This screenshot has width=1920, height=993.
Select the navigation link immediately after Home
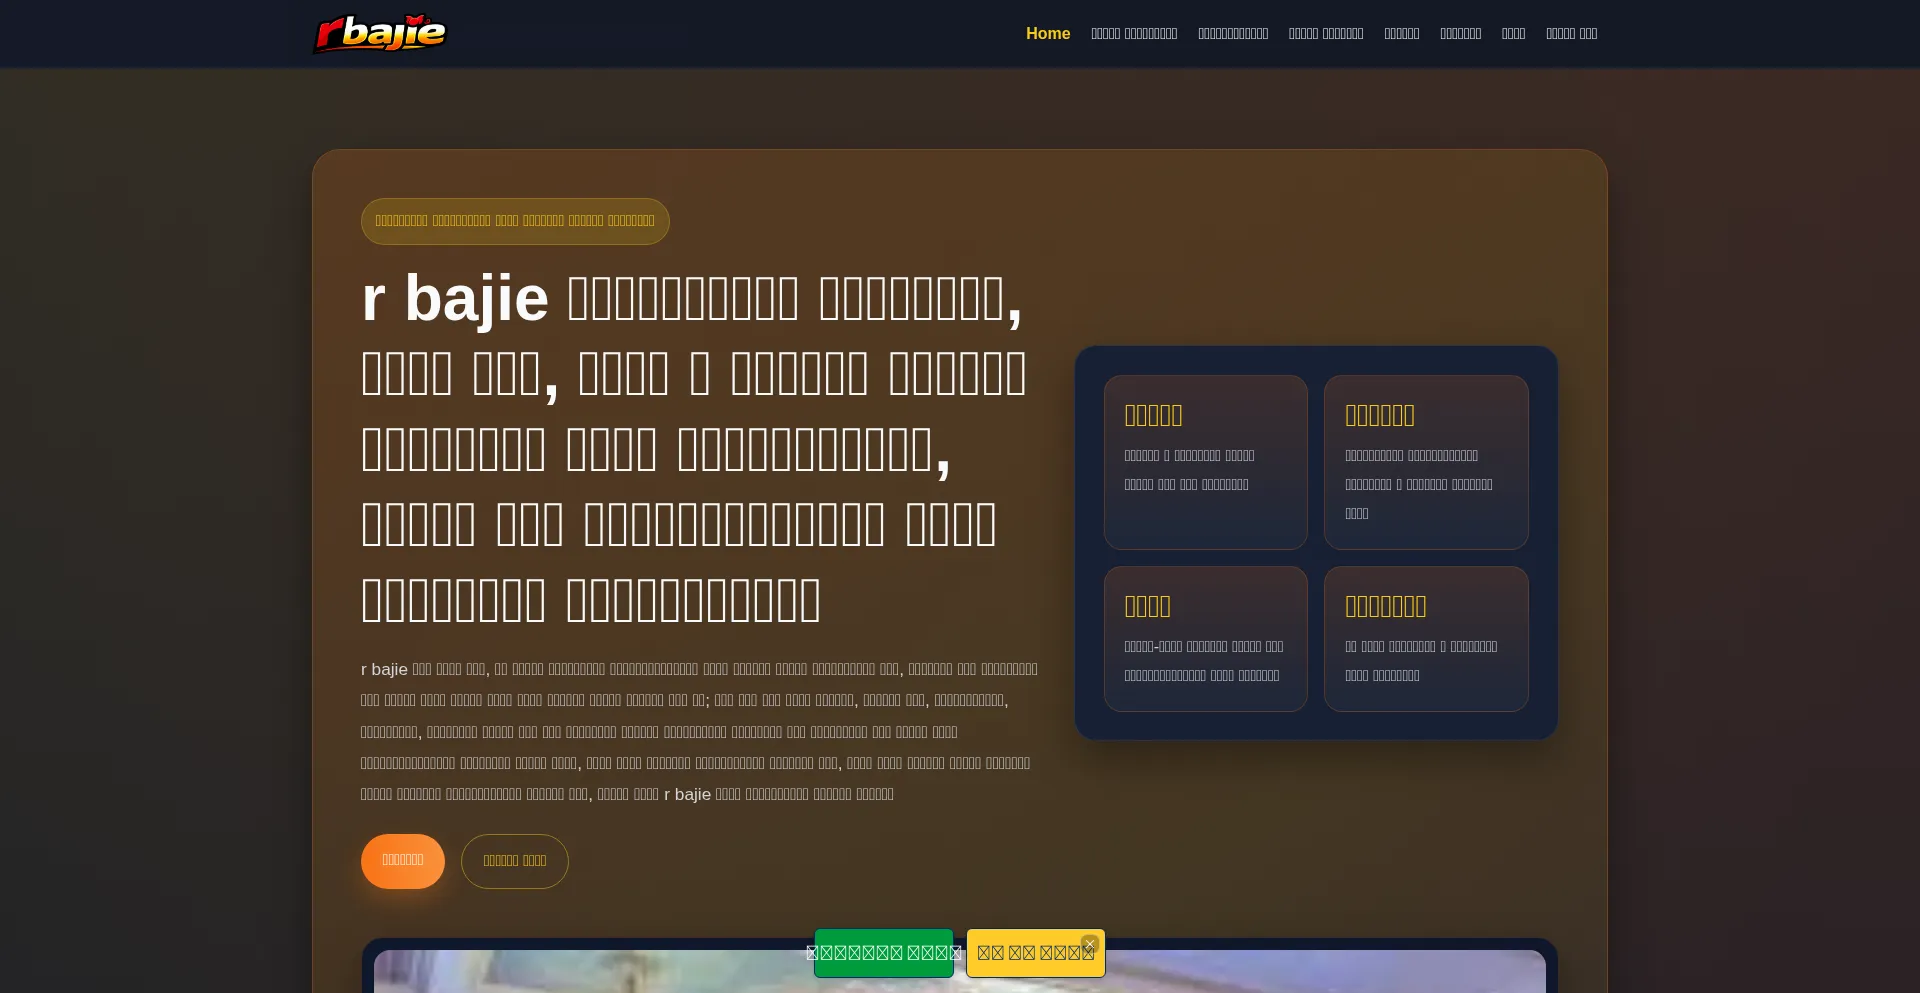1134,34
